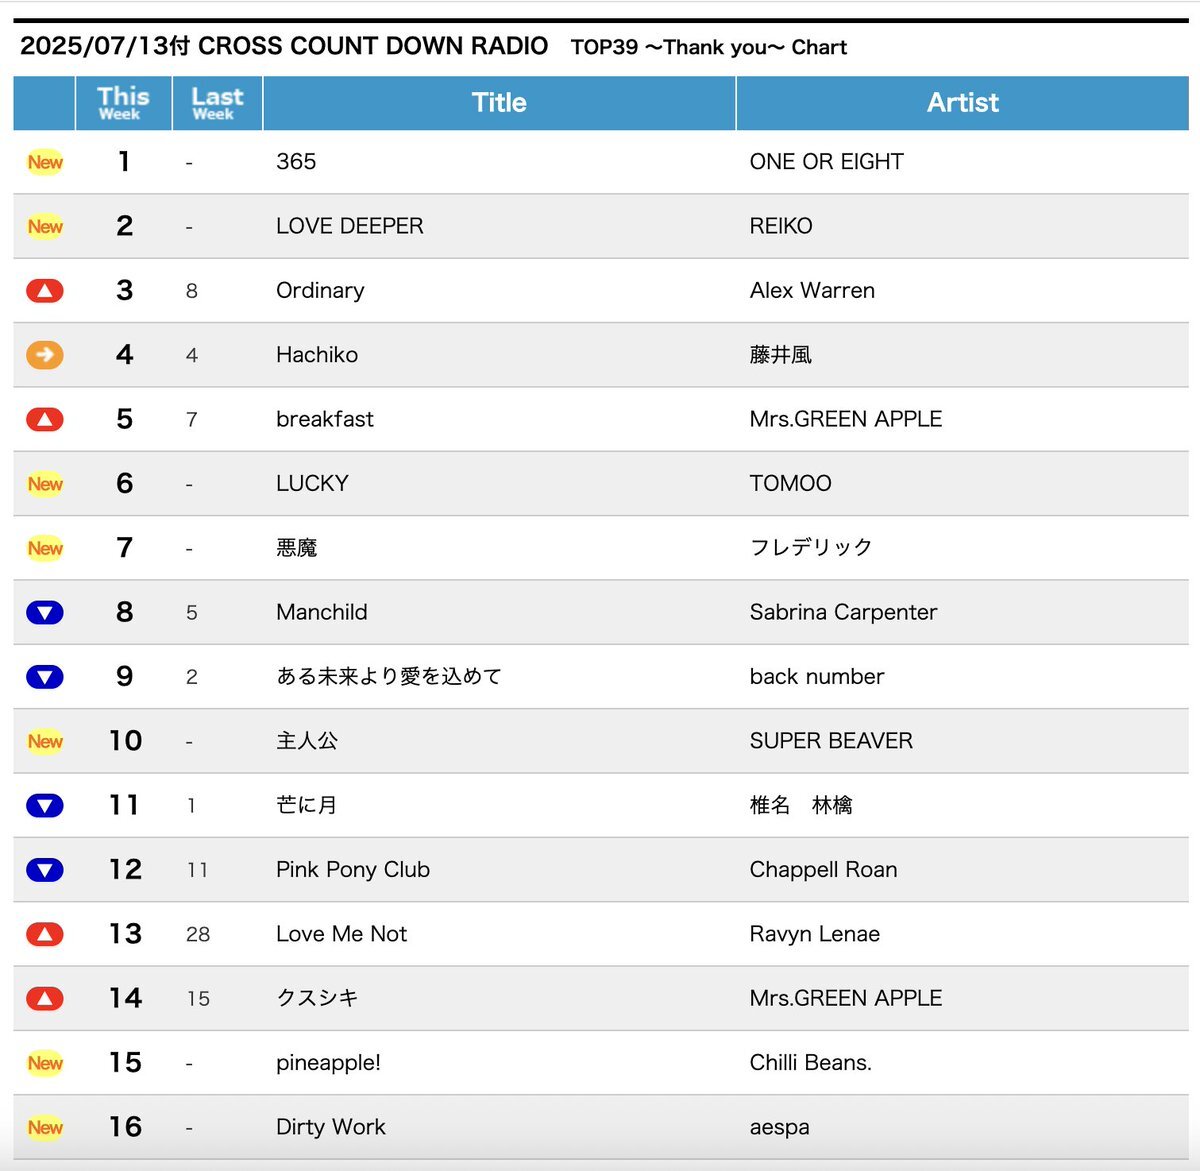1200x1171 pixels.
Task: Click artist back number
Action: pyautogui.click(x=817, y=677)
